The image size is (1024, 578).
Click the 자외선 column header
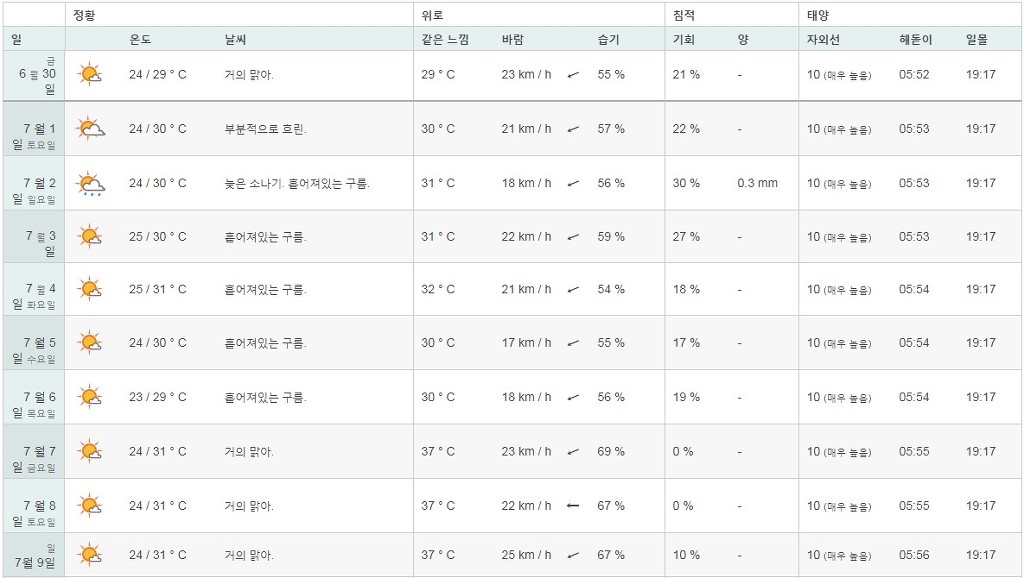coord(823,40)
